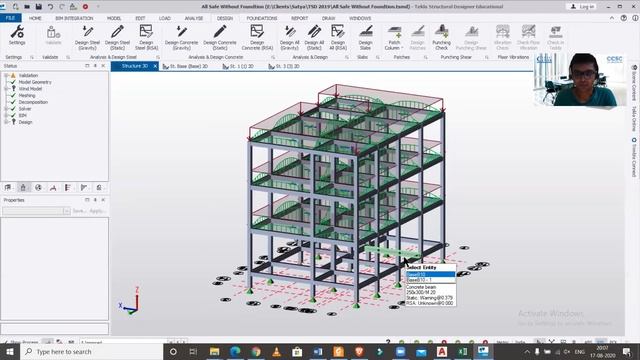Image resolution: width=640 pixels, height=360 pixels.
Task: Click the Validate ribbon icon
Action: tap(53, 35)
